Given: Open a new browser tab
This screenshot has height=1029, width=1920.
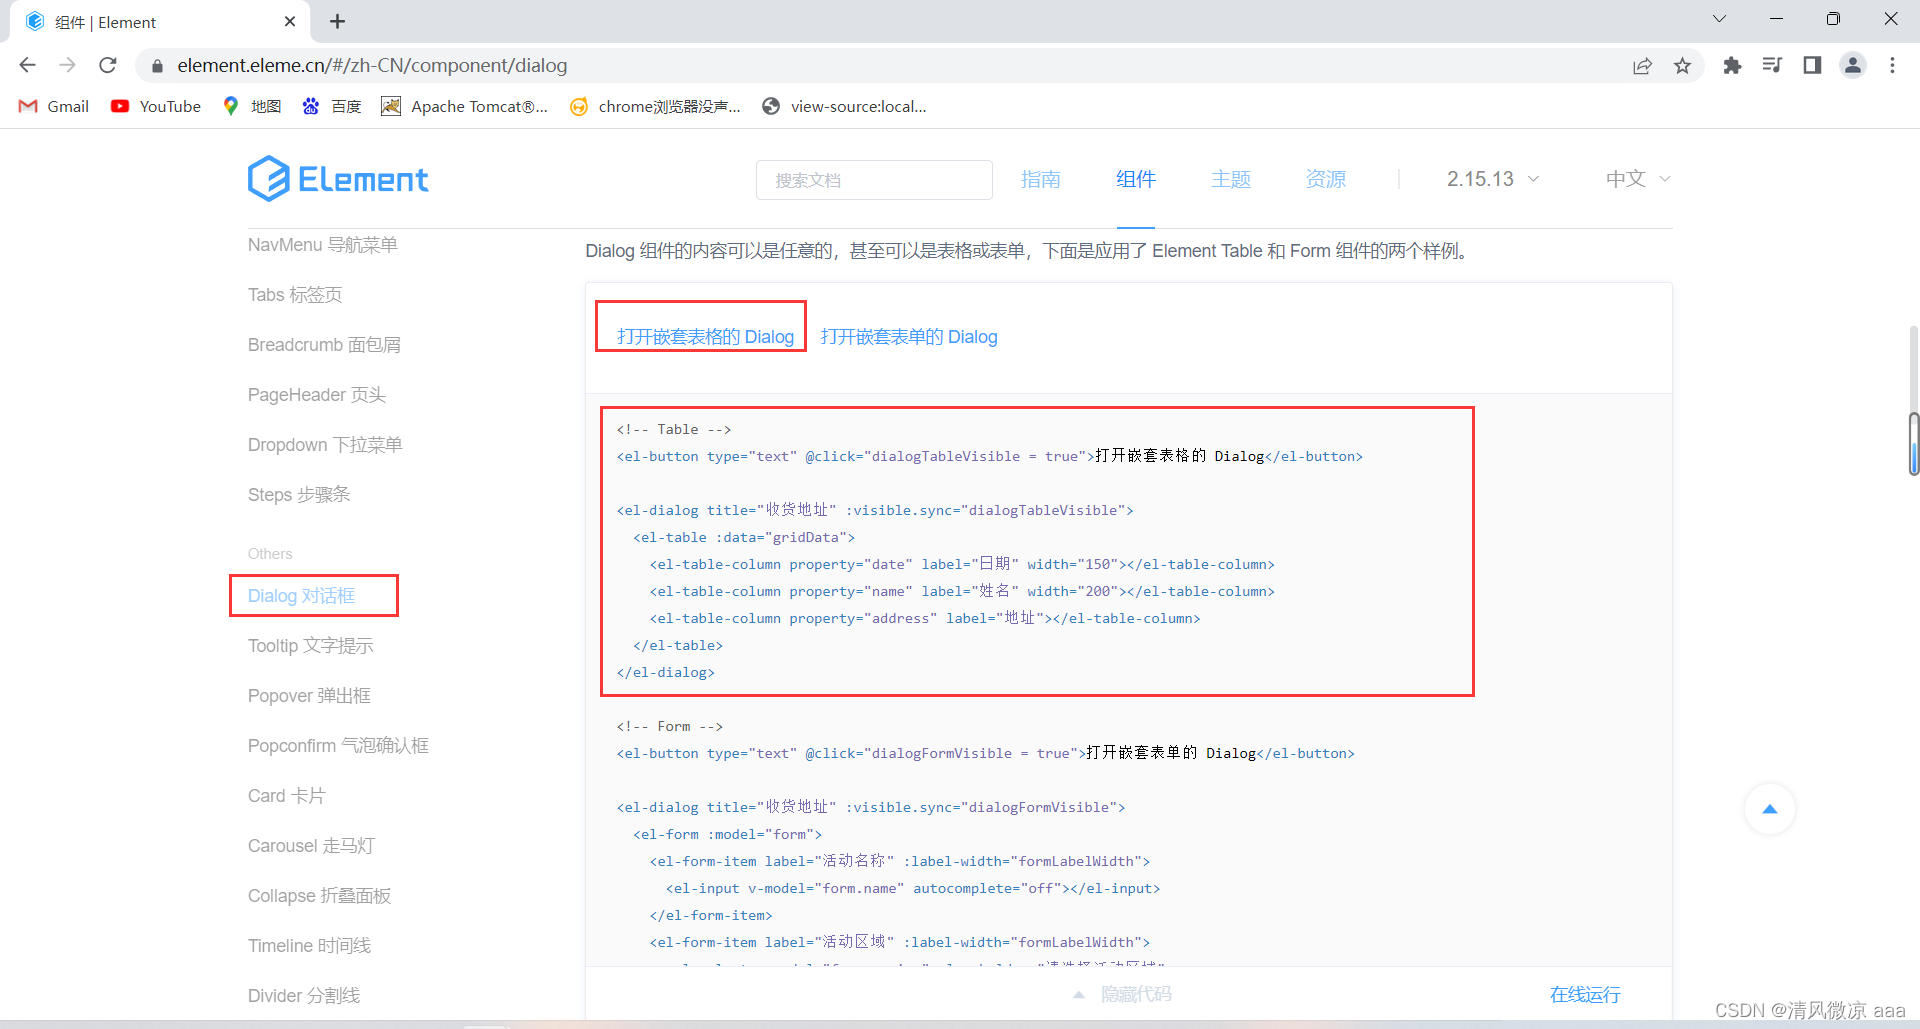Looking at the screenshot, I should click(x=338, y=21).
